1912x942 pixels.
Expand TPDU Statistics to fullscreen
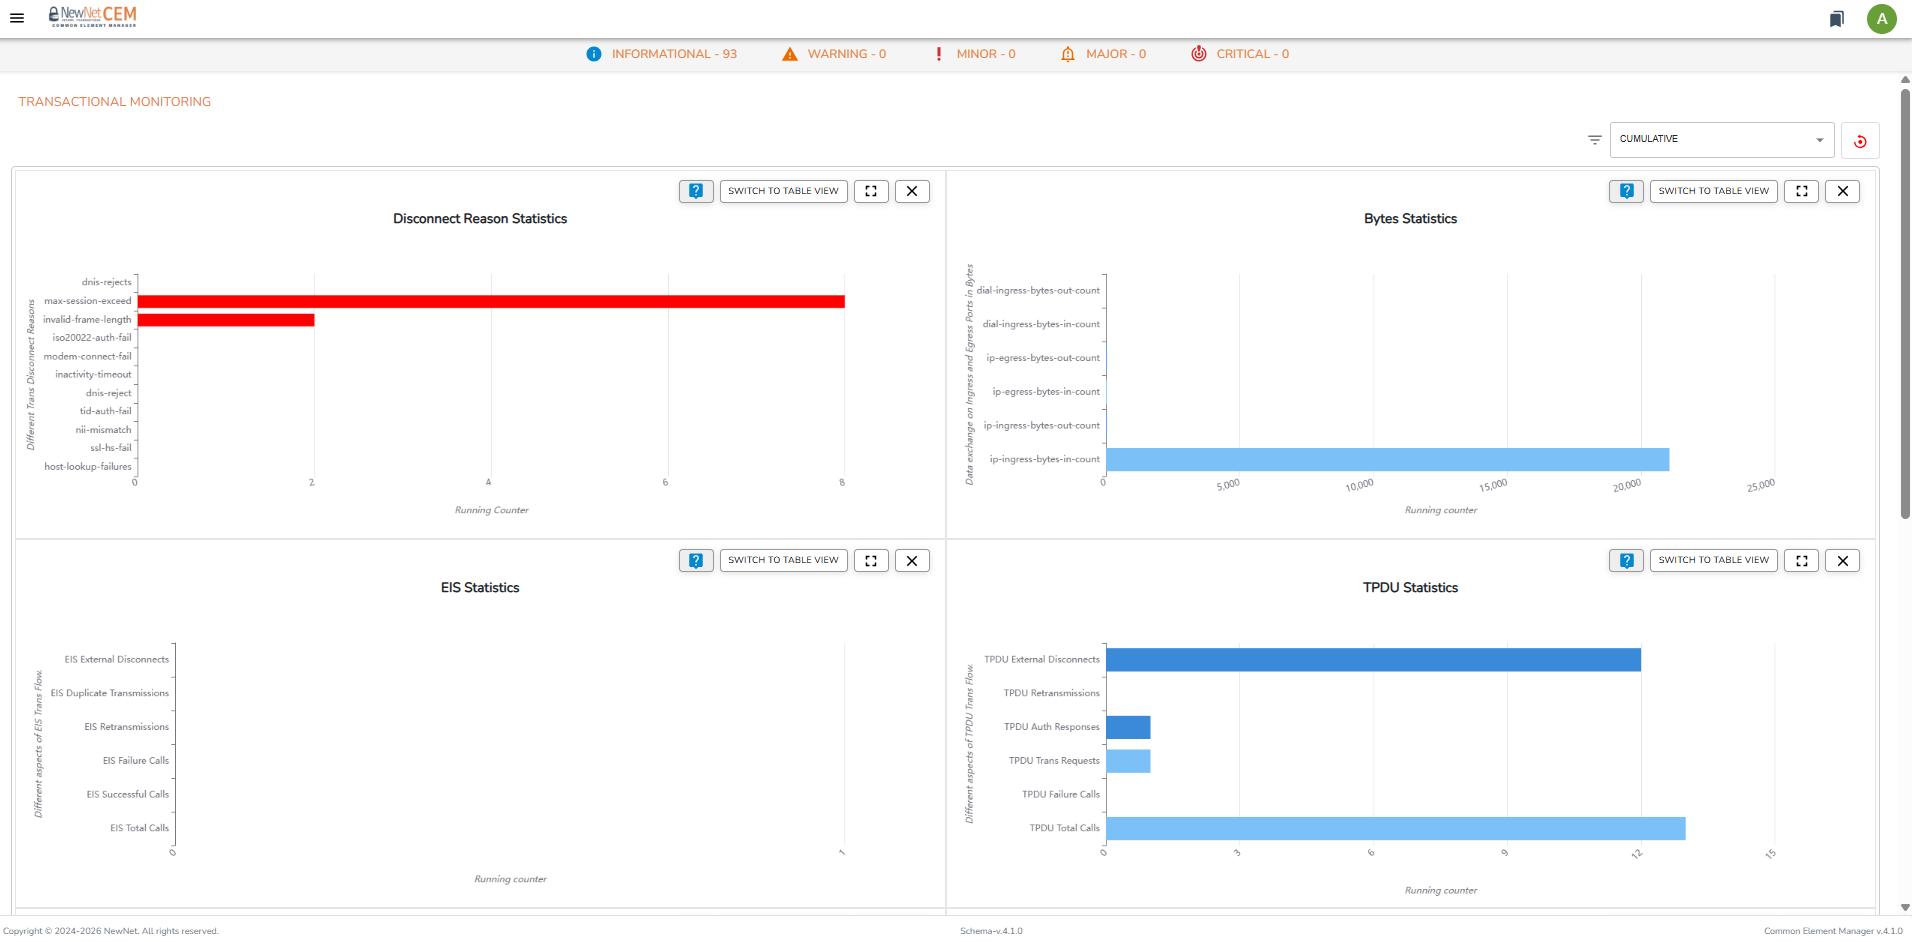pos(1801,560)
